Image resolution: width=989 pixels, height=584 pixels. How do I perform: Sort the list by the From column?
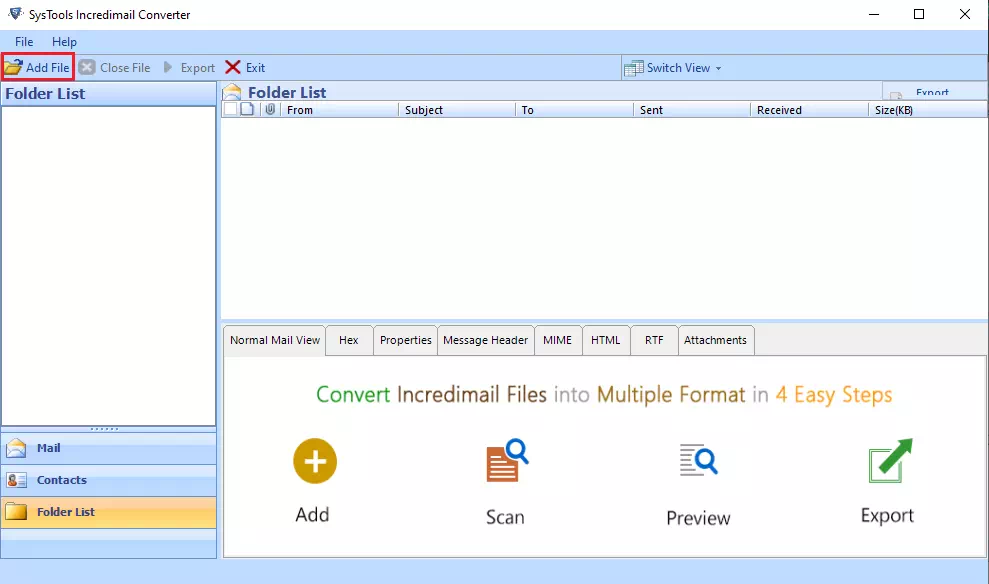pos(339,110)
